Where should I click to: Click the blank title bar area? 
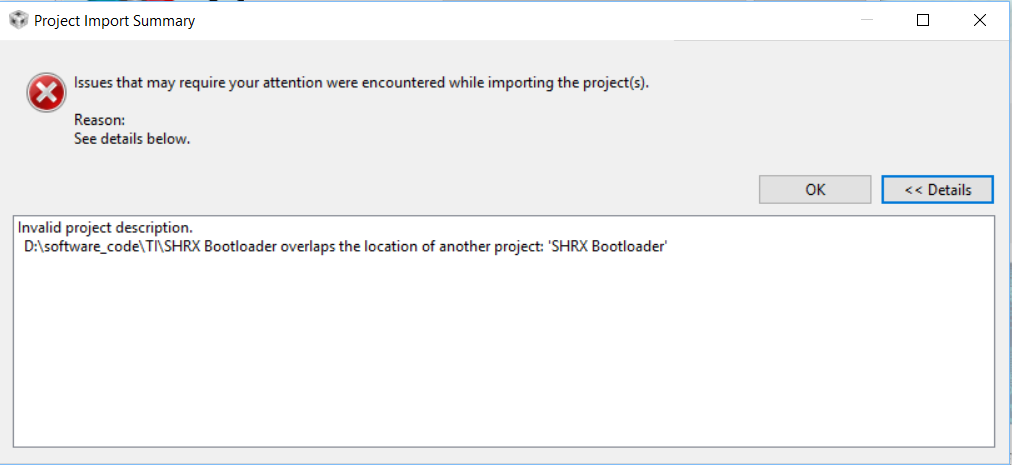tap(500, 20)
